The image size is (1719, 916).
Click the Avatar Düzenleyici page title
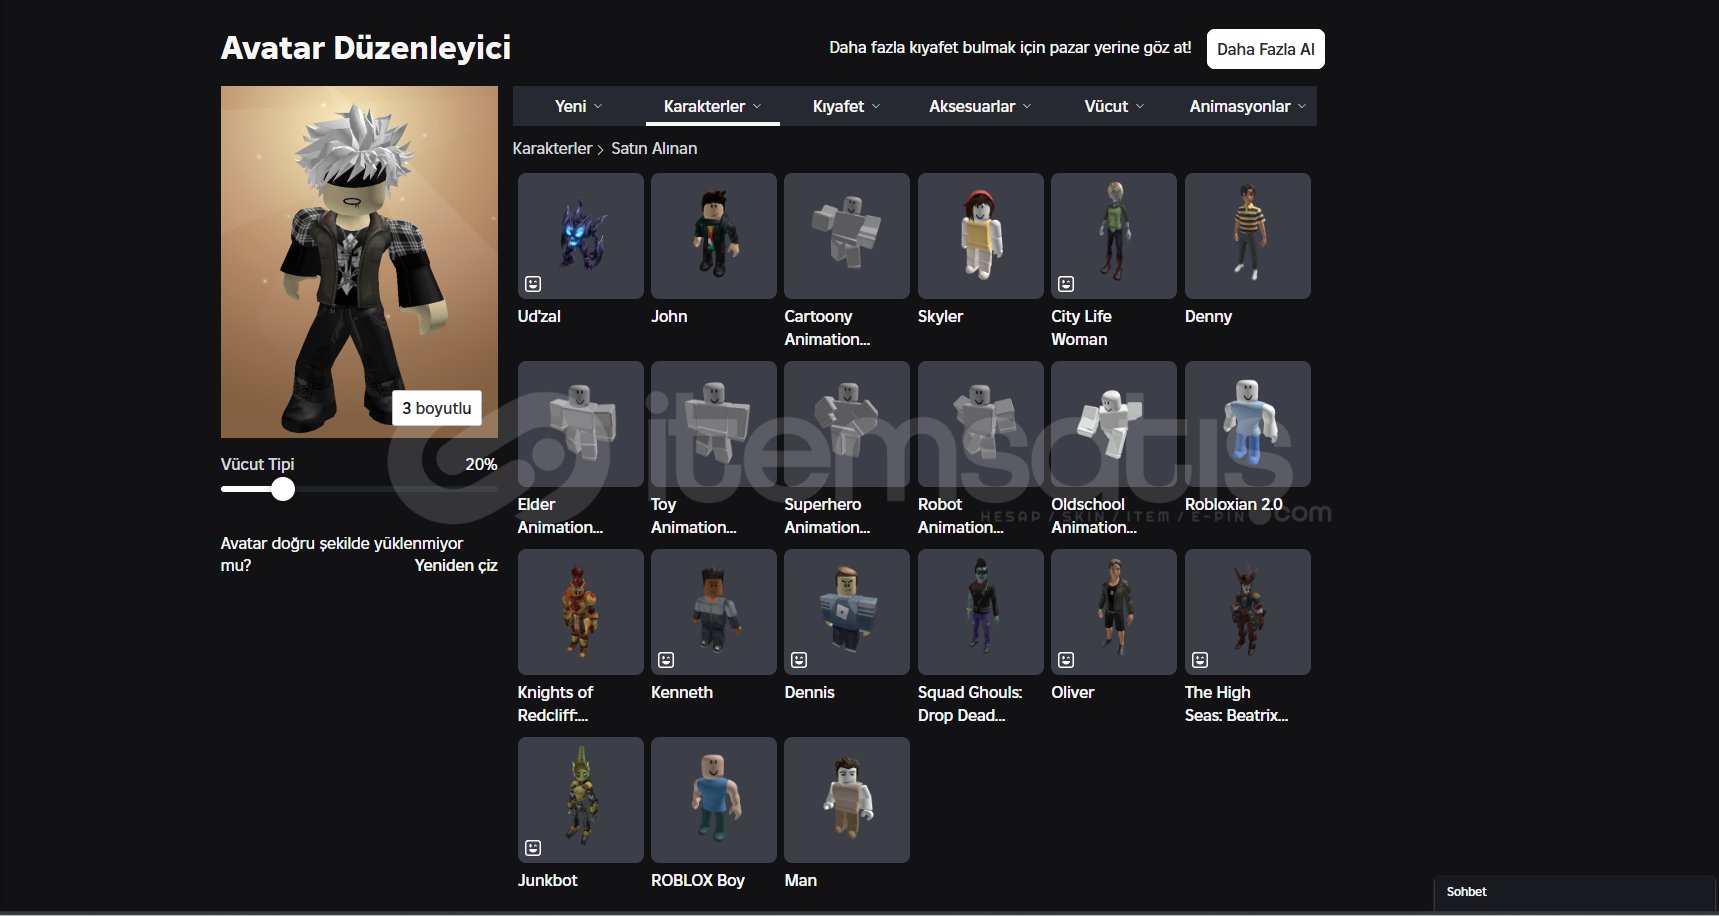366,48
